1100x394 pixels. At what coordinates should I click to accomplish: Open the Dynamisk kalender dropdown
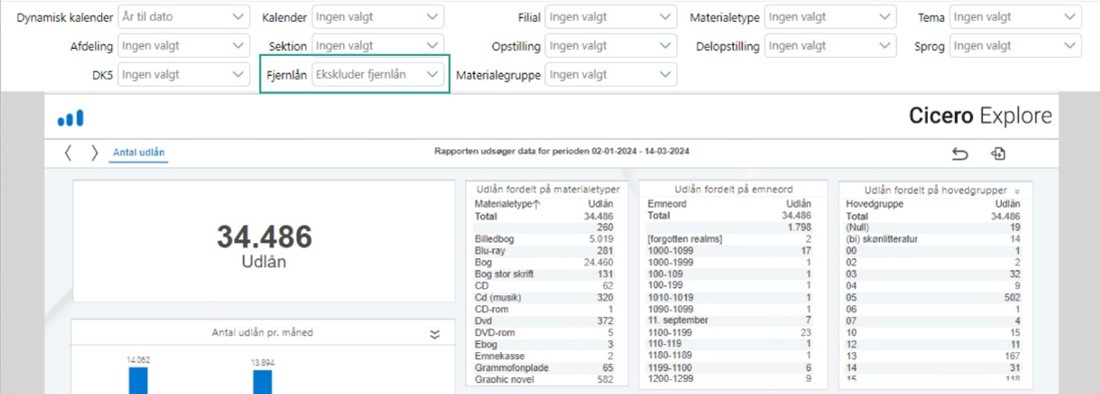coord(183,17)
